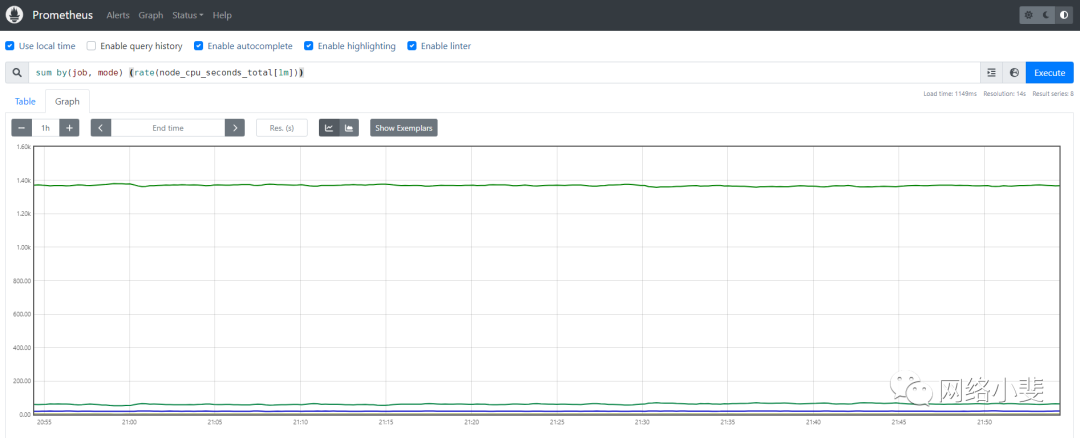Disable the Enable linter checkbox
1080x438 pixels.
pyautogui.click(x=412, y=46)
